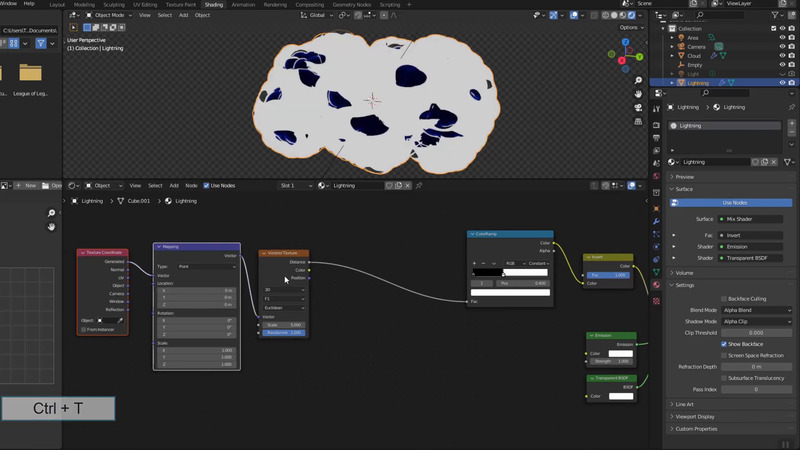The width and height of the screenshot is (800, 450).
Task: Click the pin icon in Properties editor
Action: [793, 106]
